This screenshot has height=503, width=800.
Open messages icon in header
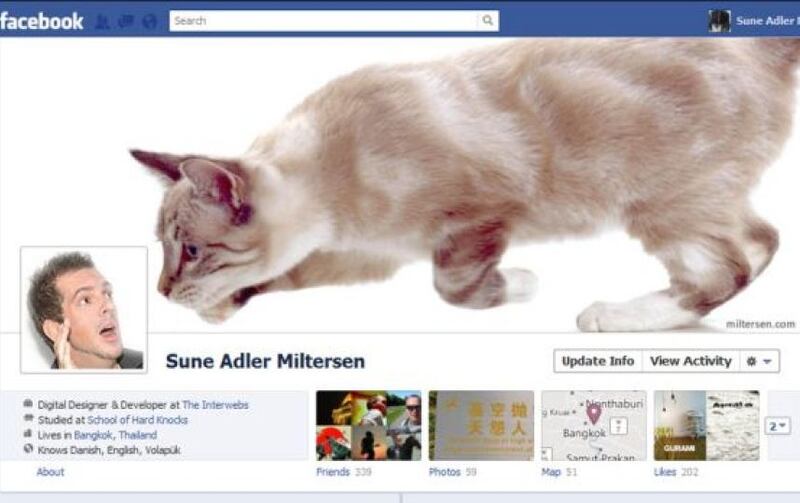(126, 21)
